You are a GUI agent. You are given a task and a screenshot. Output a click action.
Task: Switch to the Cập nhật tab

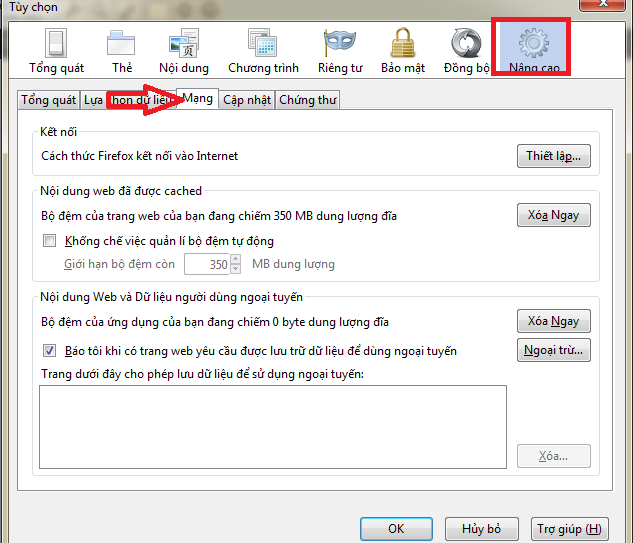(x=246, y=100)
